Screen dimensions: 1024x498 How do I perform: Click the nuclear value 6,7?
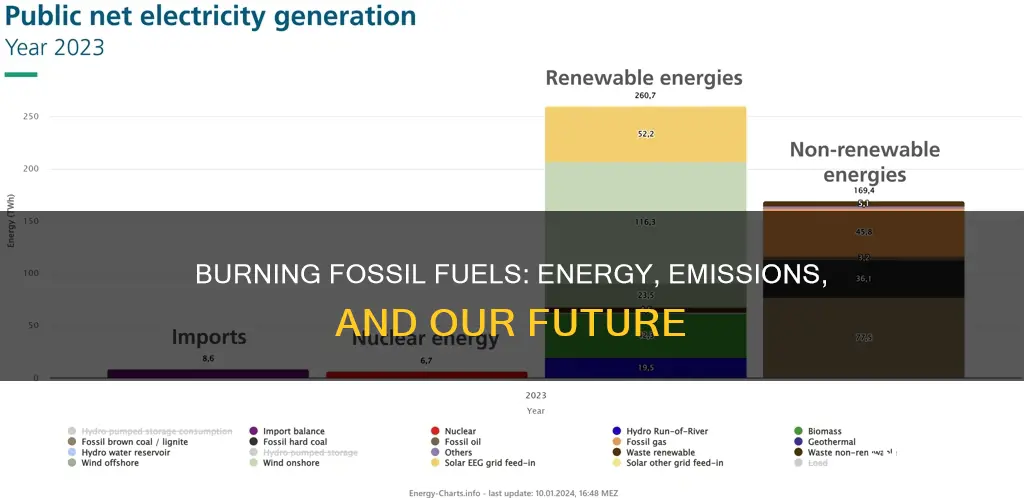click(426, 360)
